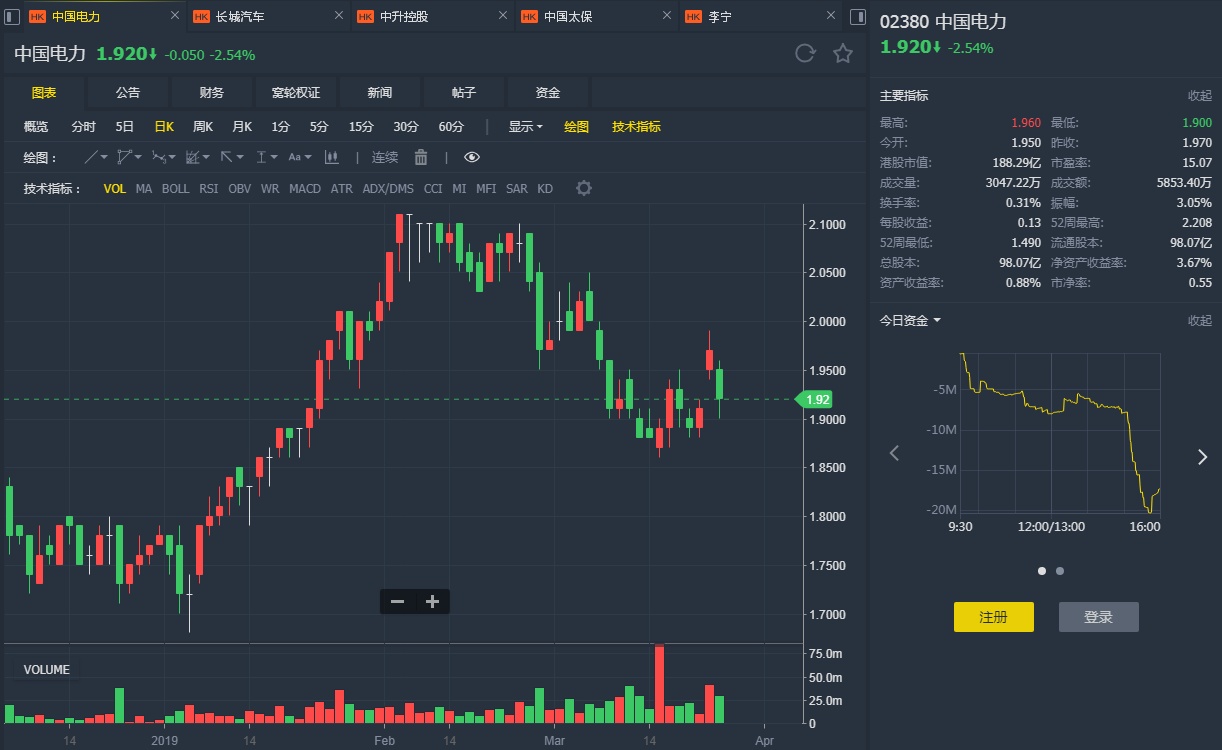Screen dimensions: 1222x750
Task: Open technical indicator settings gear
Action: pos(584,189)
